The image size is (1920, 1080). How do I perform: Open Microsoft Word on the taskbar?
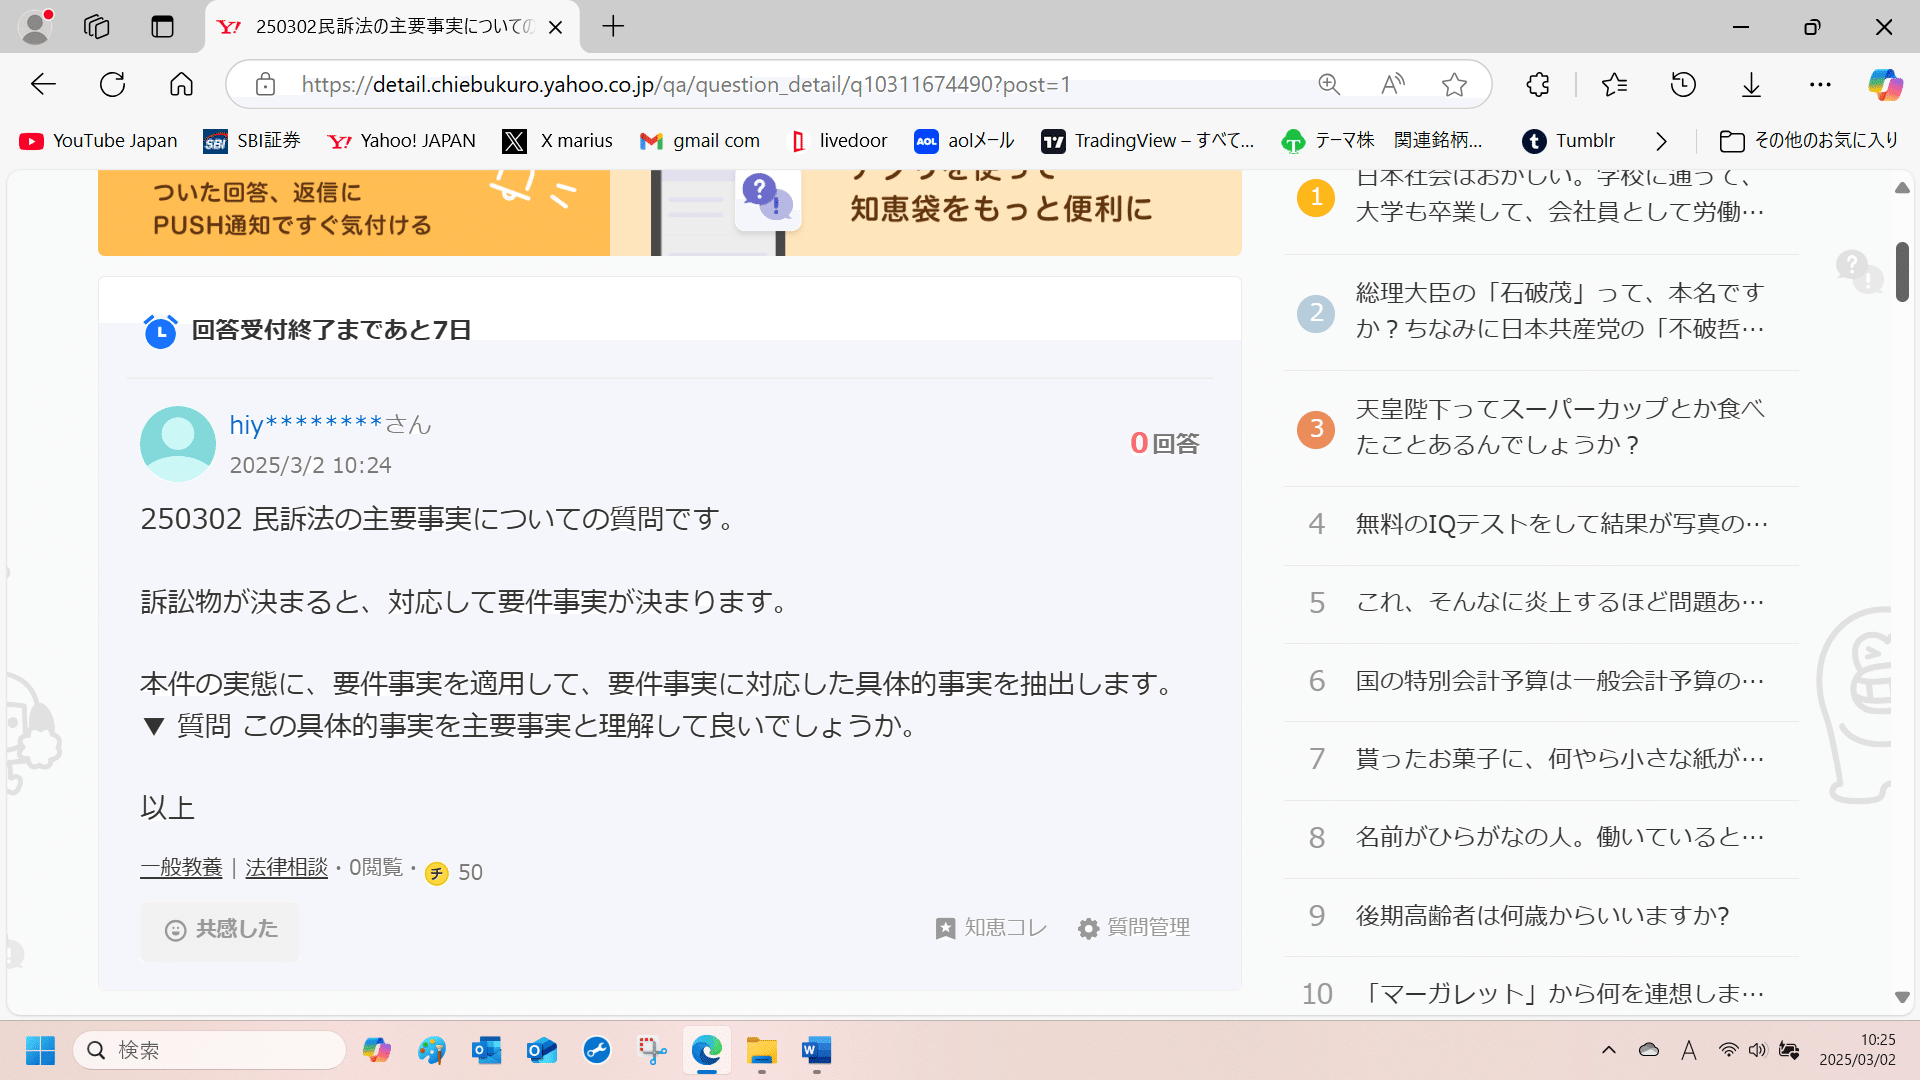(816, 1051)
